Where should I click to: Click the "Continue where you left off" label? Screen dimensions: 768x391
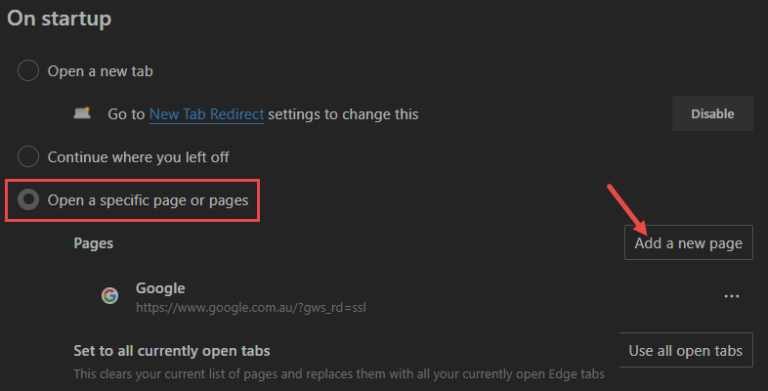tap(138, 157)
